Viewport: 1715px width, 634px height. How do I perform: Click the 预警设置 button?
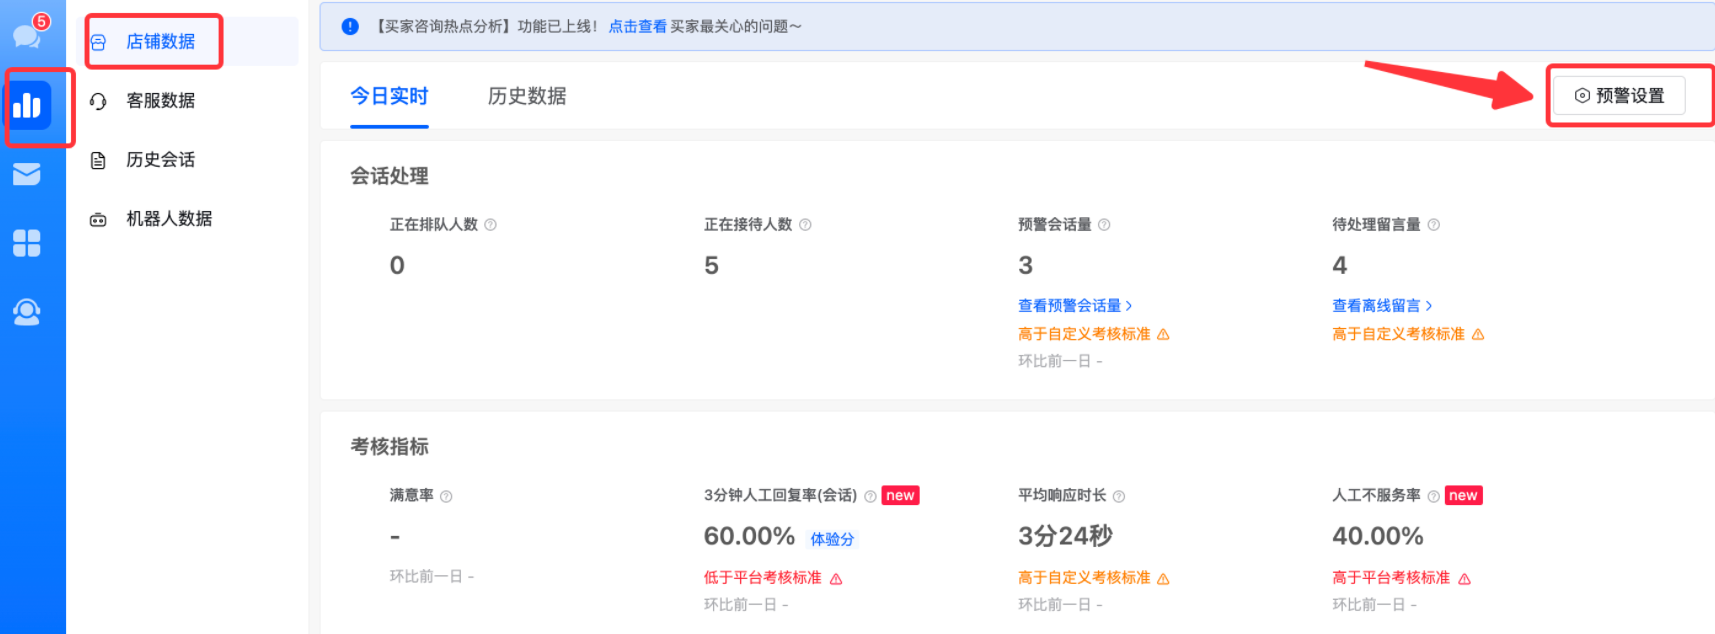(x=1619, y=96)
